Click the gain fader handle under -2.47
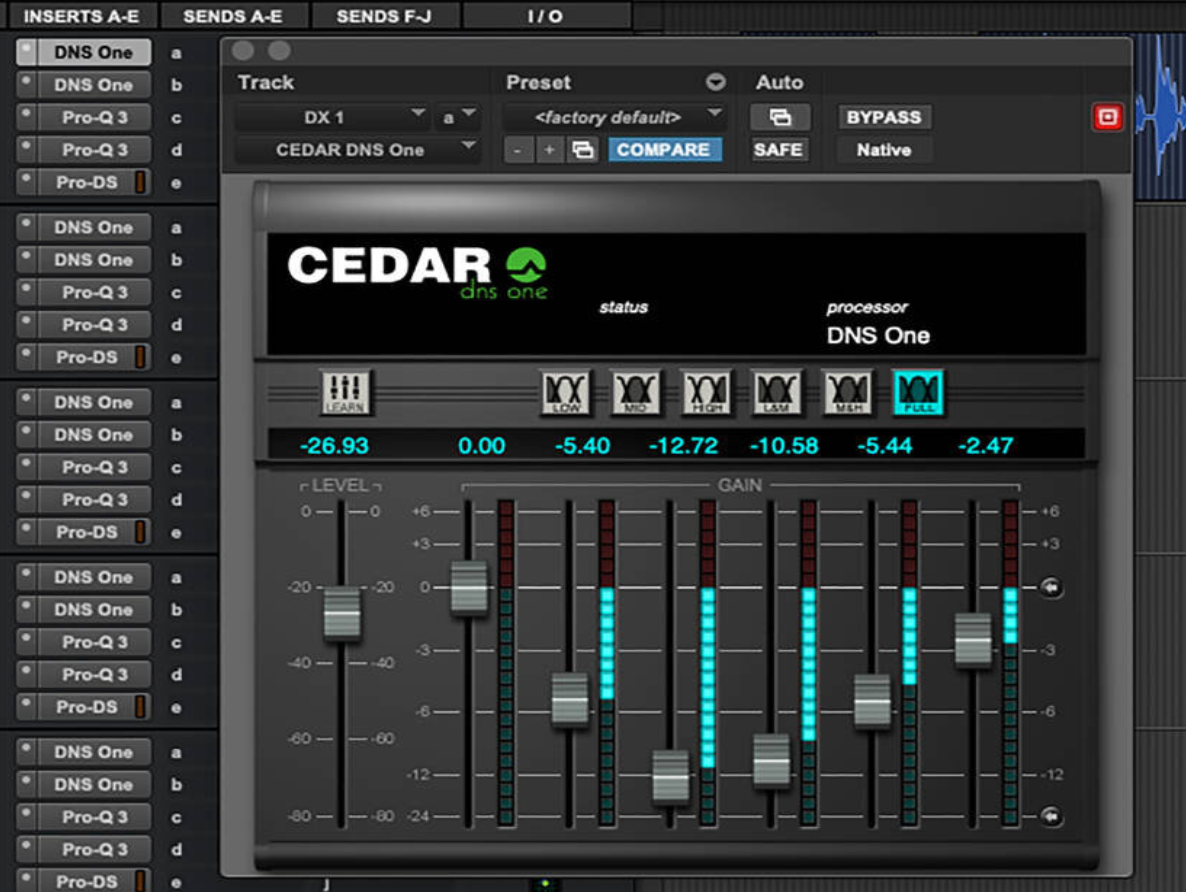The width and height of the screenshot is (1186, 892). pyautogui.click(x=973, y=640)
